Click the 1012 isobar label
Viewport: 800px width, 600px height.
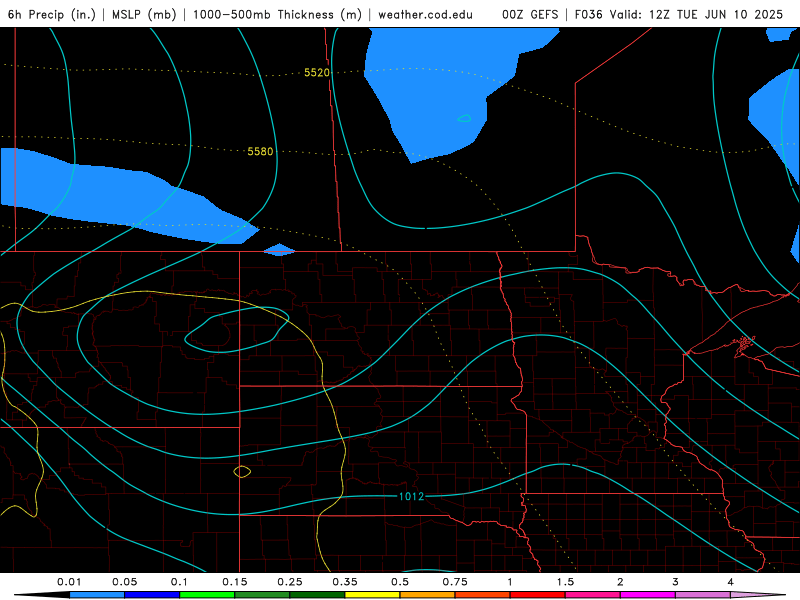tap(411, 496)
